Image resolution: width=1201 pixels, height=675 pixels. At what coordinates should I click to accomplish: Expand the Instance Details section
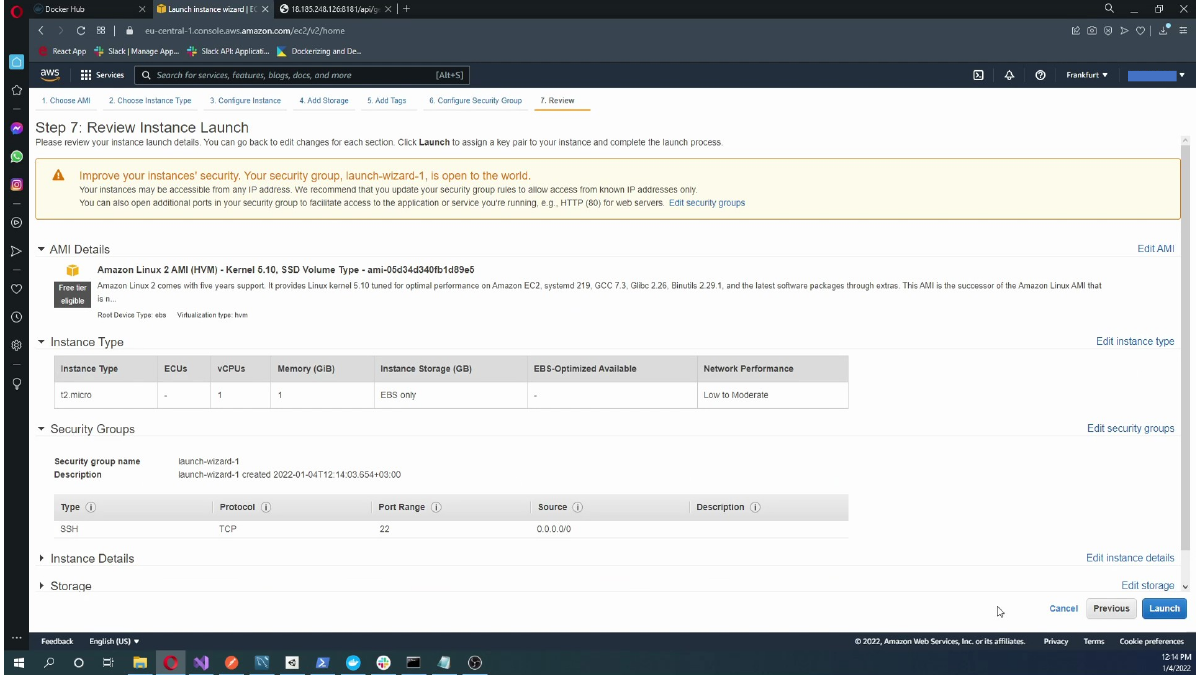pyautogui.click(x=41, y=559)
